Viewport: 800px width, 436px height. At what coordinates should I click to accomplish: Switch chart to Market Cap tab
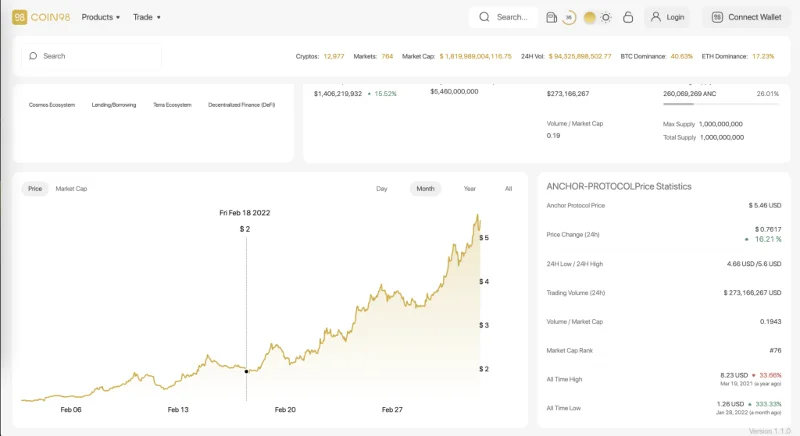pyautogui.click(x=71, y=189)
